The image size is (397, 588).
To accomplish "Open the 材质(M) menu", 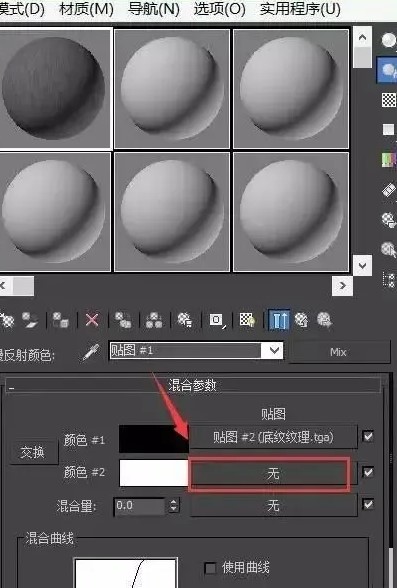I will tap(86, 9).
